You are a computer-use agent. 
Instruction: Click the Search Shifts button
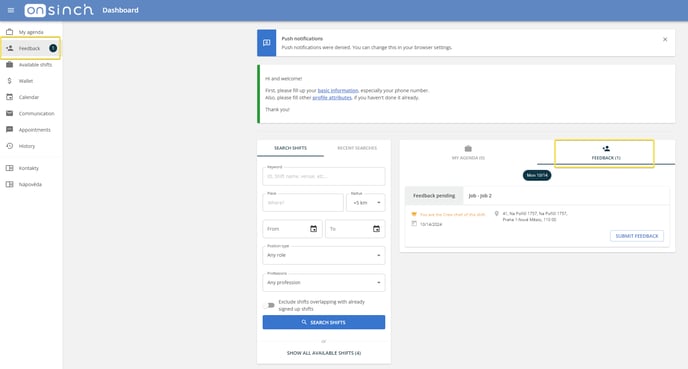click(324, 322)
